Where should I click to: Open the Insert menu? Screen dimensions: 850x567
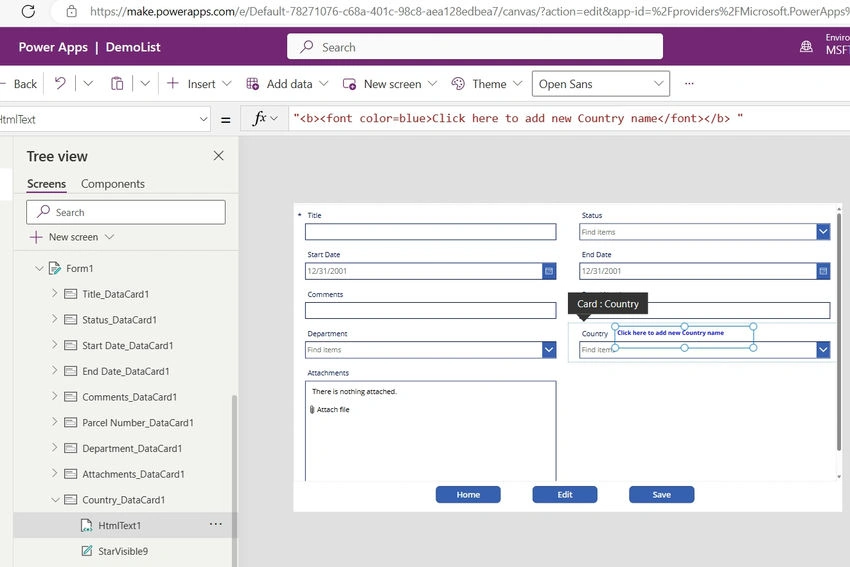point(199,83)
